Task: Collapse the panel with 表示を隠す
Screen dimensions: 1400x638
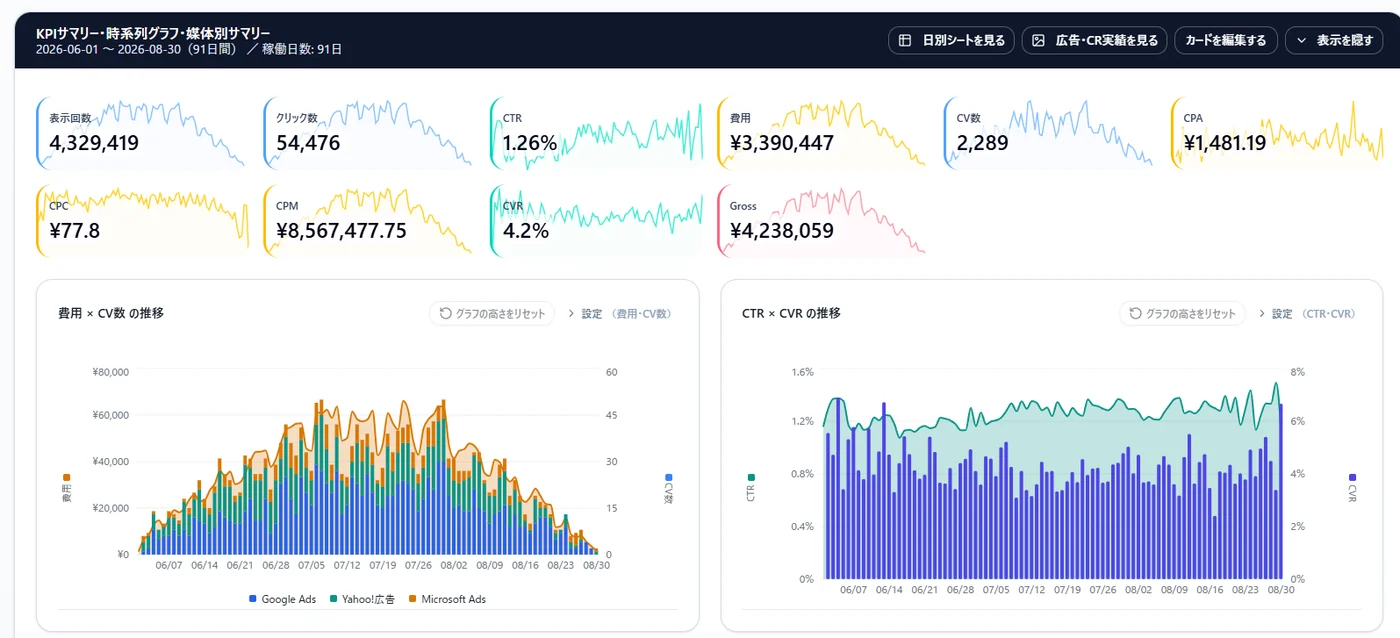Action: click(1334, 40)
